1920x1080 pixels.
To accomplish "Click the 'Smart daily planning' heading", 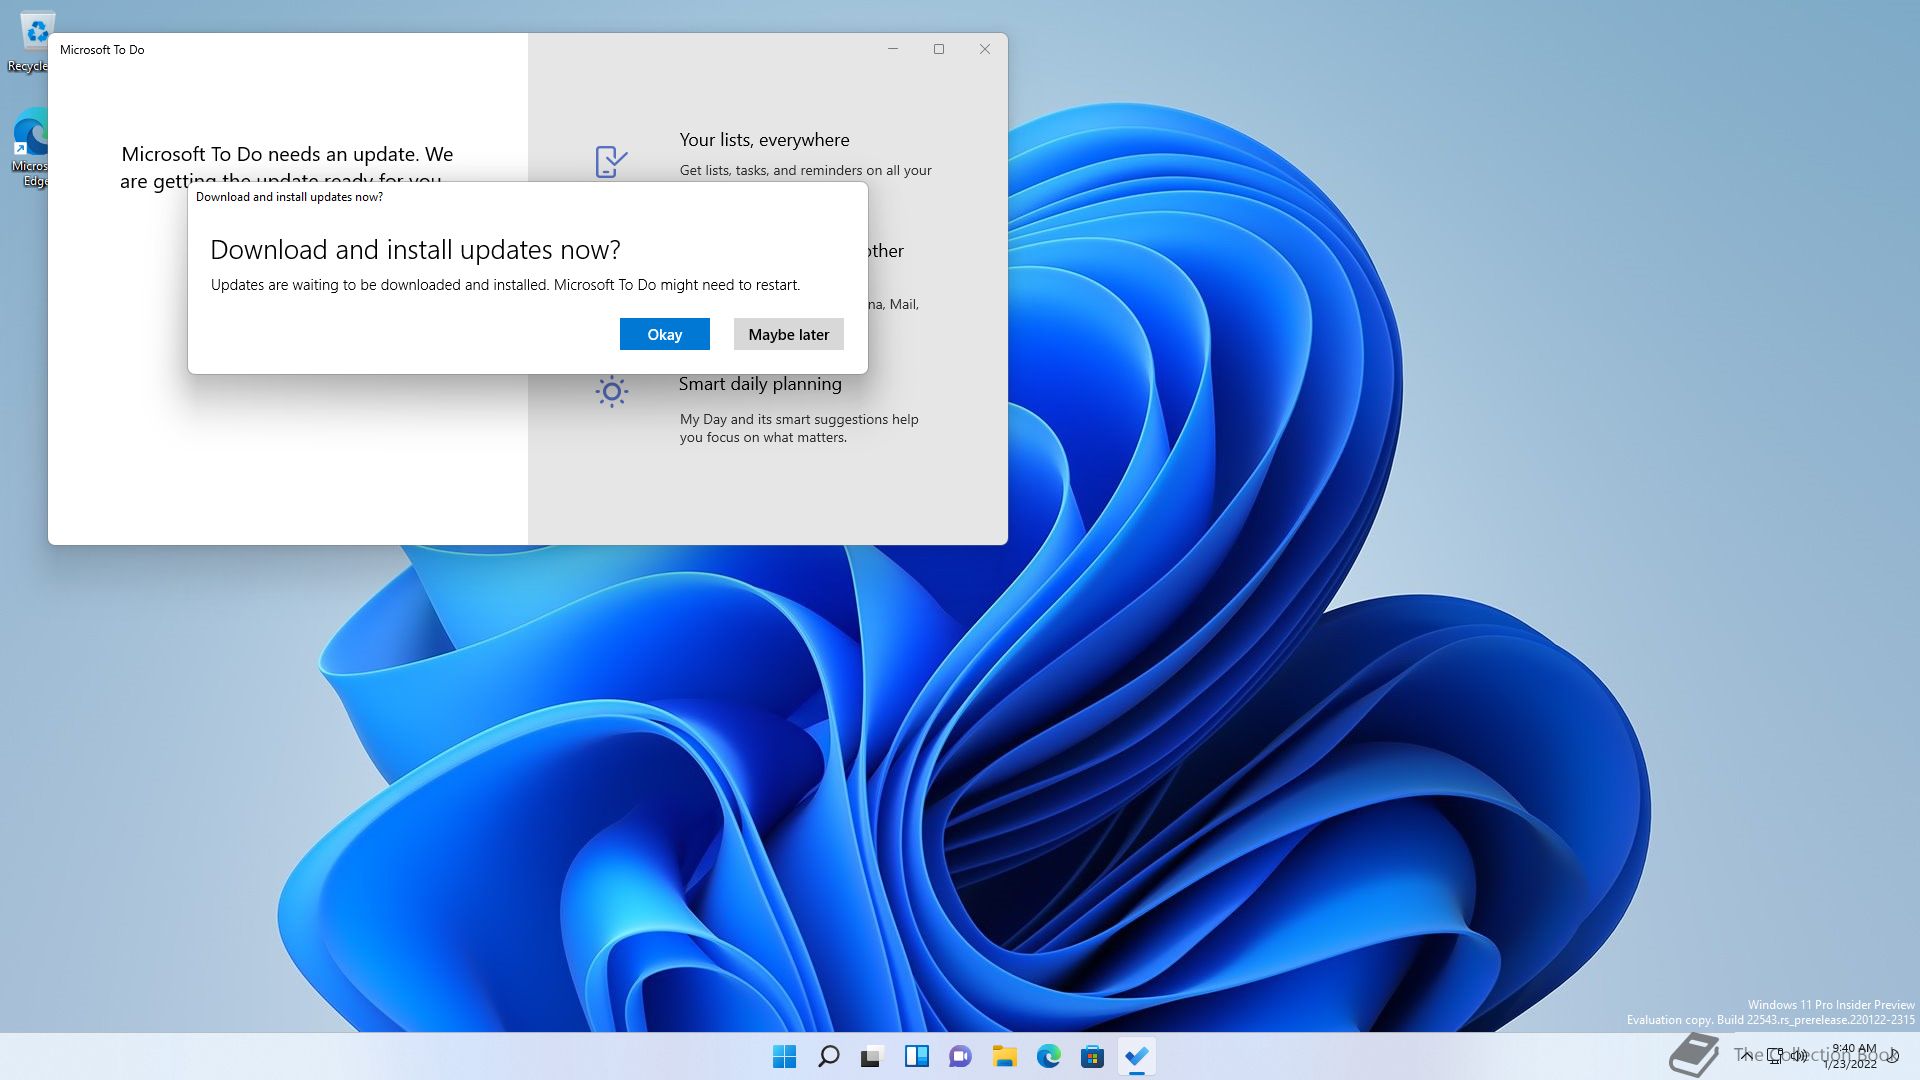I will click(x=760, y=384).
